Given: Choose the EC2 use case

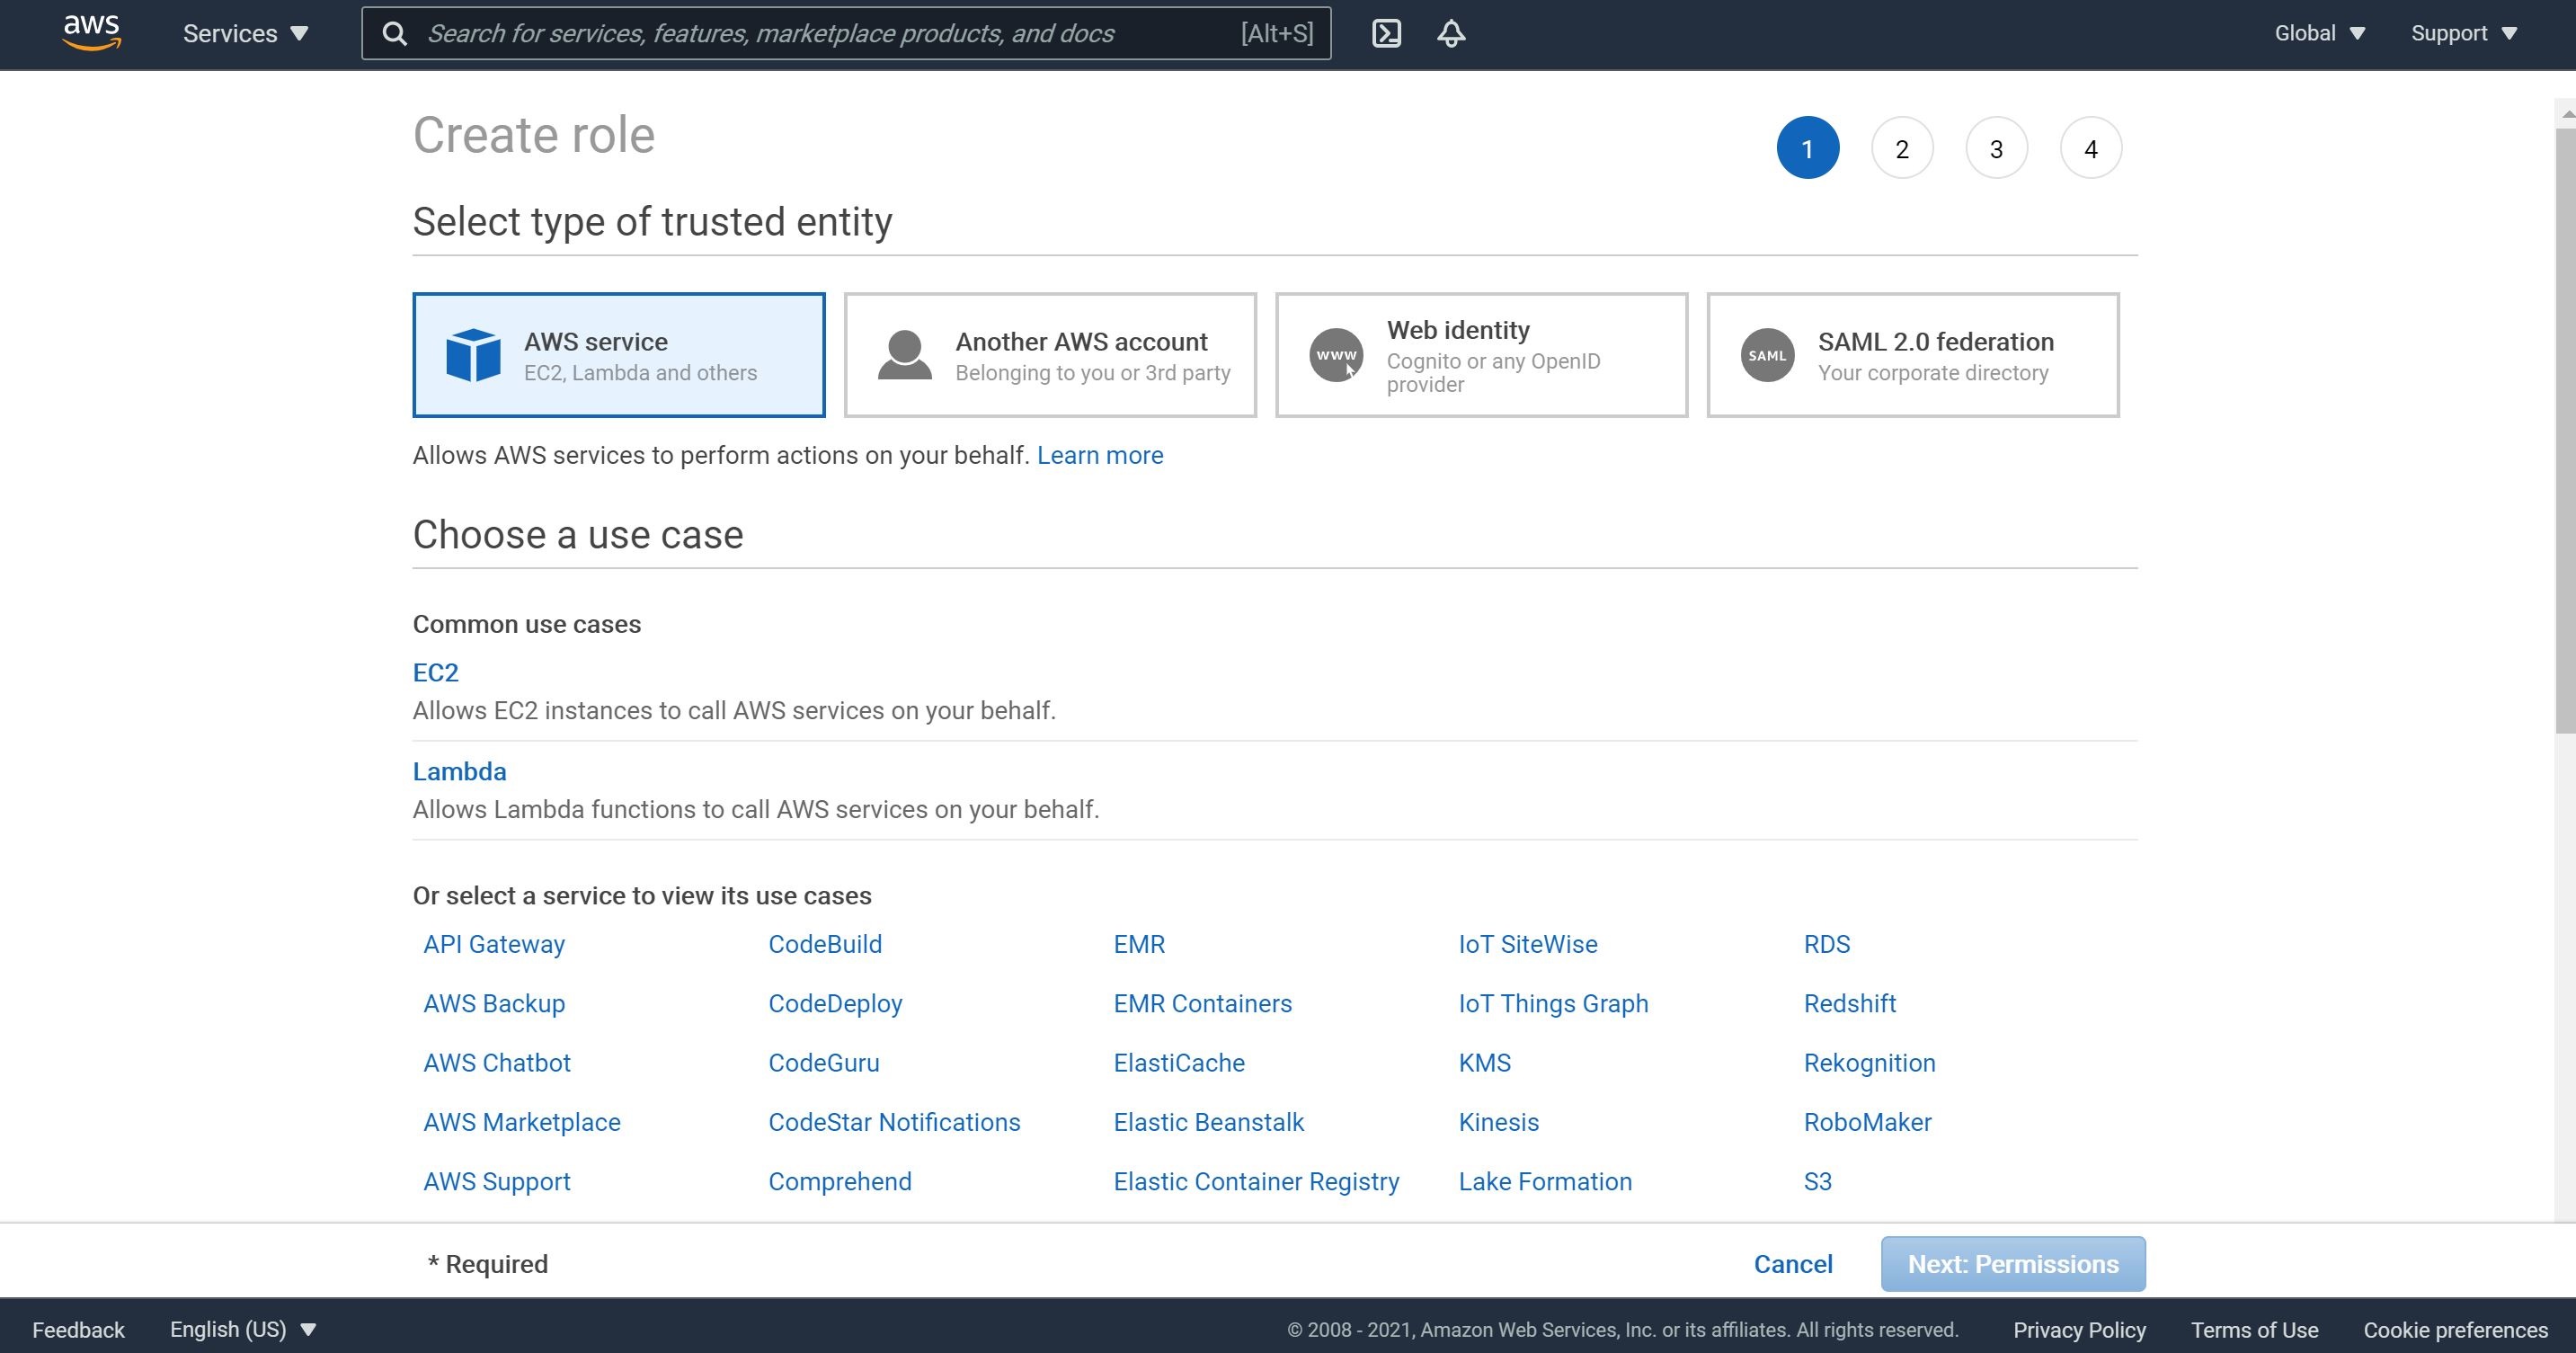Looking at the screenshot, I should point(435,672).
